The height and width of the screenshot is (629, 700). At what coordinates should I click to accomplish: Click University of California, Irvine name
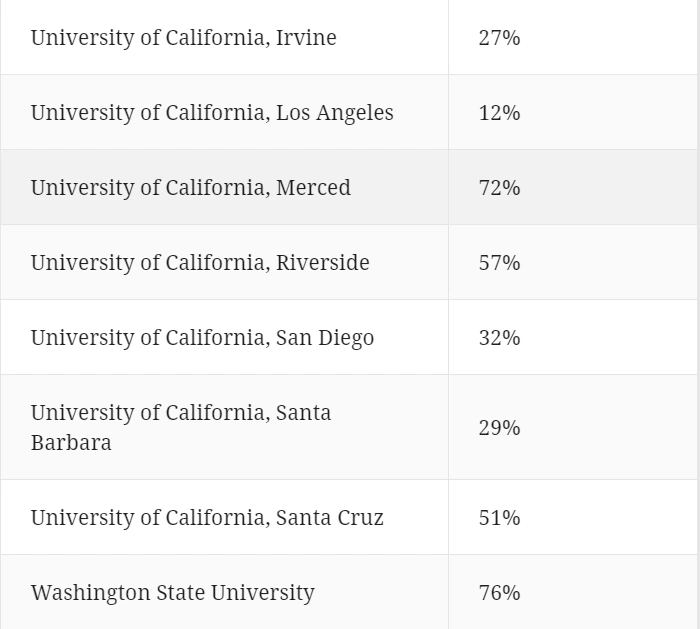pos(183,38)
